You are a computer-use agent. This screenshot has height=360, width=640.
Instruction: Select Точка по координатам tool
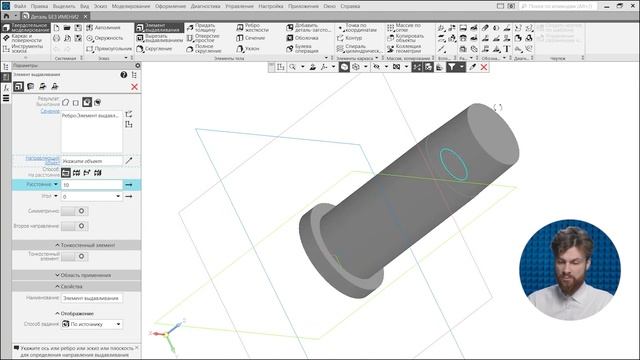click(x=357, y=28)
